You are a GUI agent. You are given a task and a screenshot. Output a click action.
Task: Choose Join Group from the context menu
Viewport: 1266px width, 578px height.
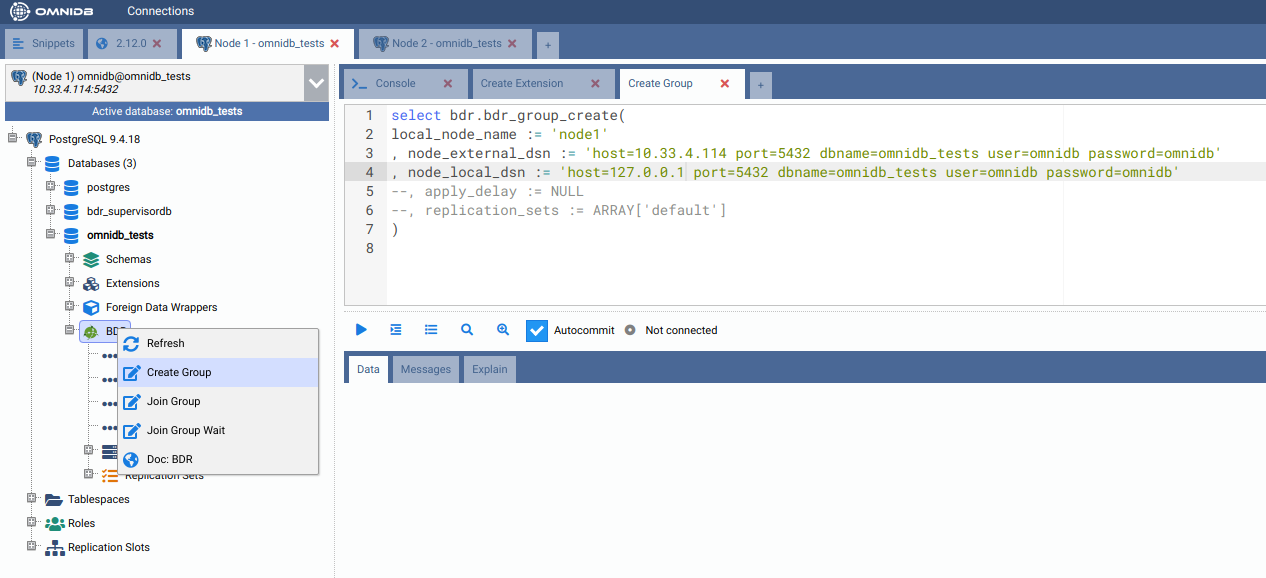coord(218,401)
